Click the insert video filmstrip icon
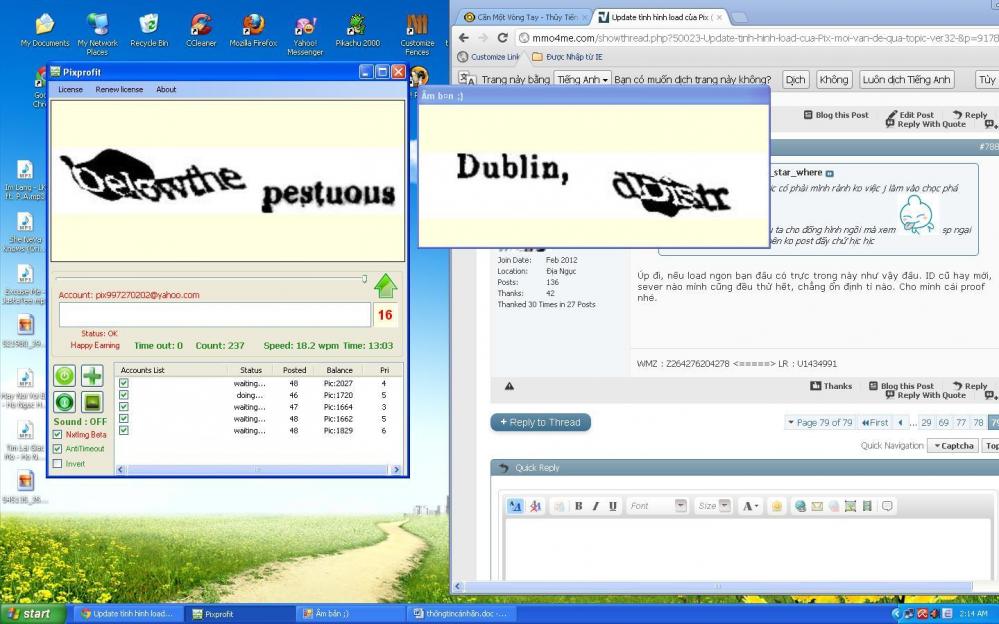 (x=866, y=505)
